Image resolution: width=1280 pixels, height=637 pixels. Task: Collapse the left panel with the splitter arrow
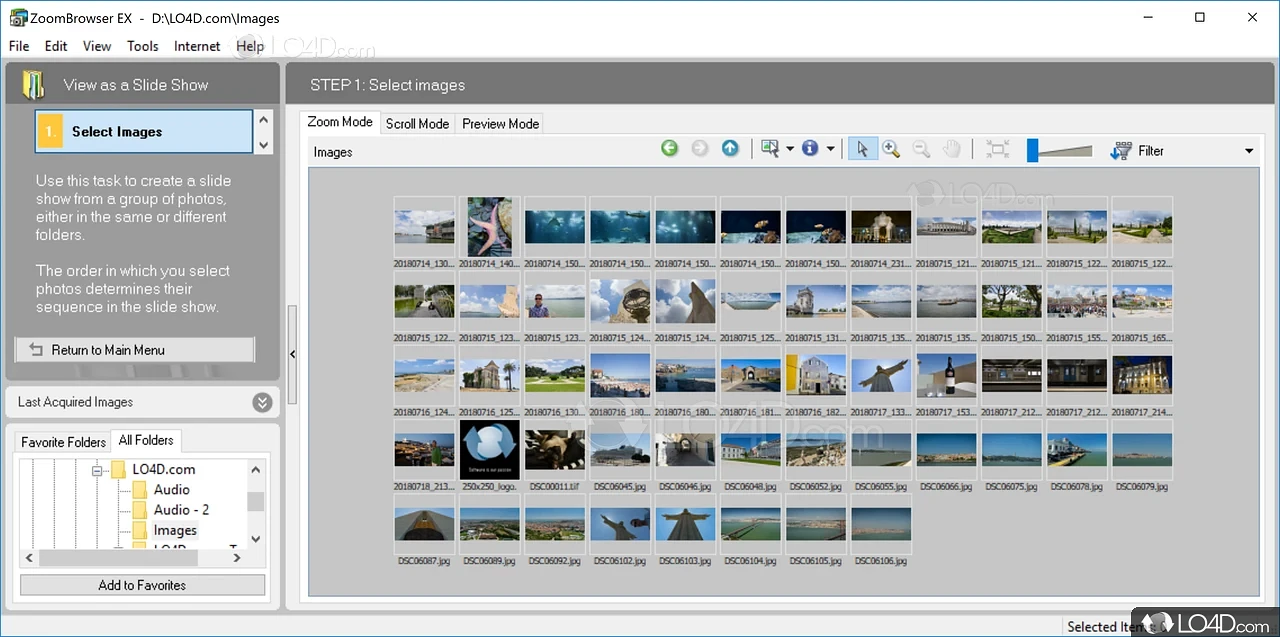[292, 354]
